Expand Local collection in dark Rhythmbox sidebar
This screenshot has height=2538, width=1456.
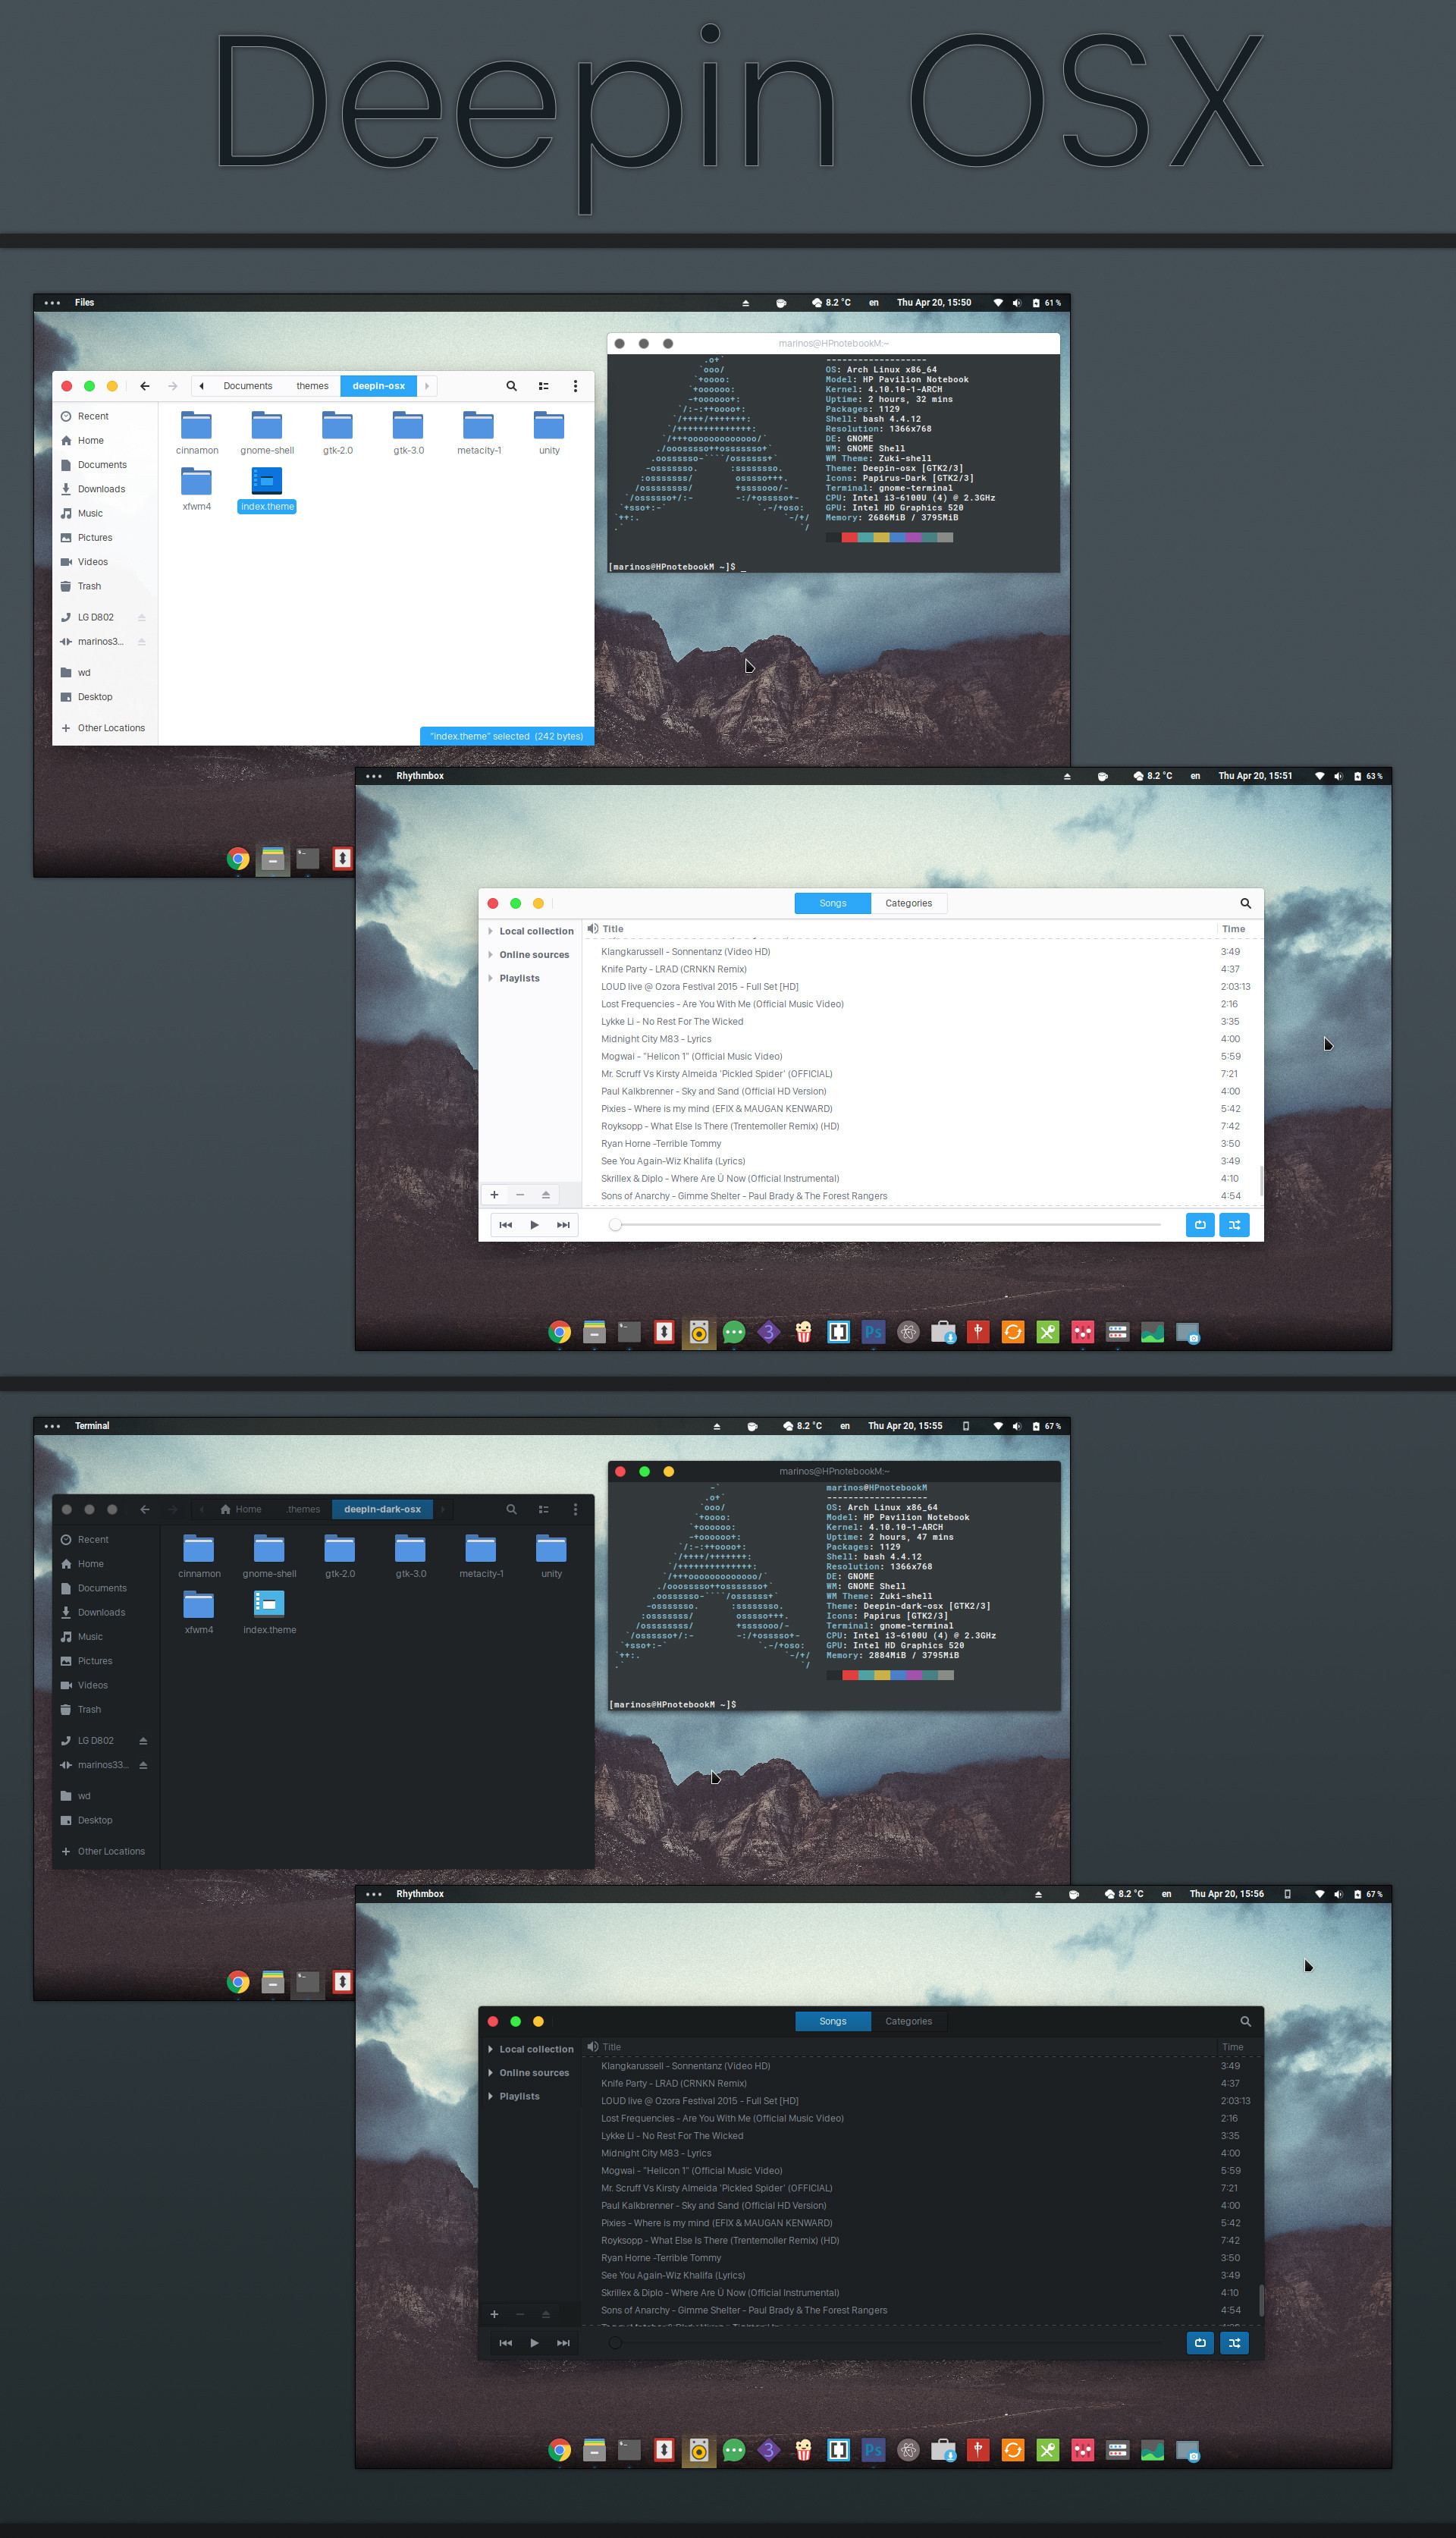pyautogui.click(x=491, y=2049)
